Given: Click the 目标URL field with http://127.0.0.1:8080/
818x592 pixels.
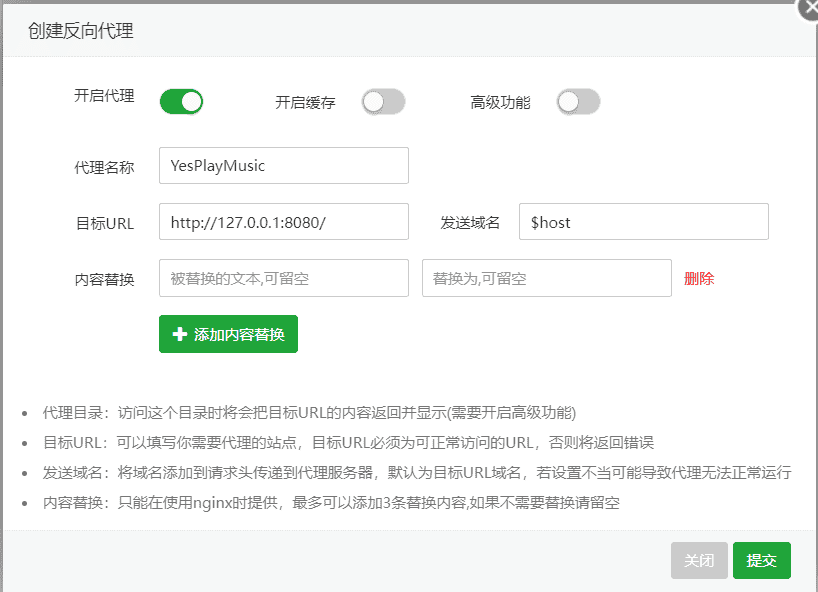Looking at the screenshot, I should click(x=283, y=222).
